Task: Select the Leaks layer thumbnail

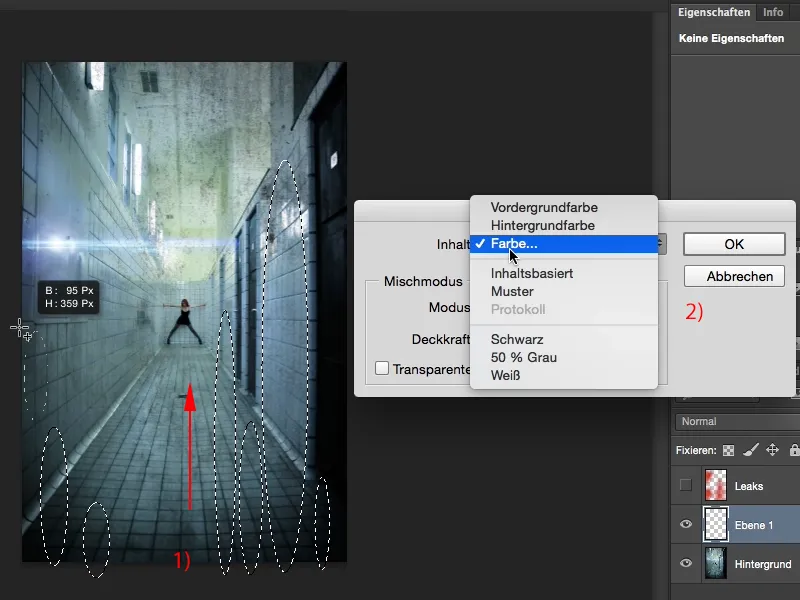Action: [x=717, y=486]
